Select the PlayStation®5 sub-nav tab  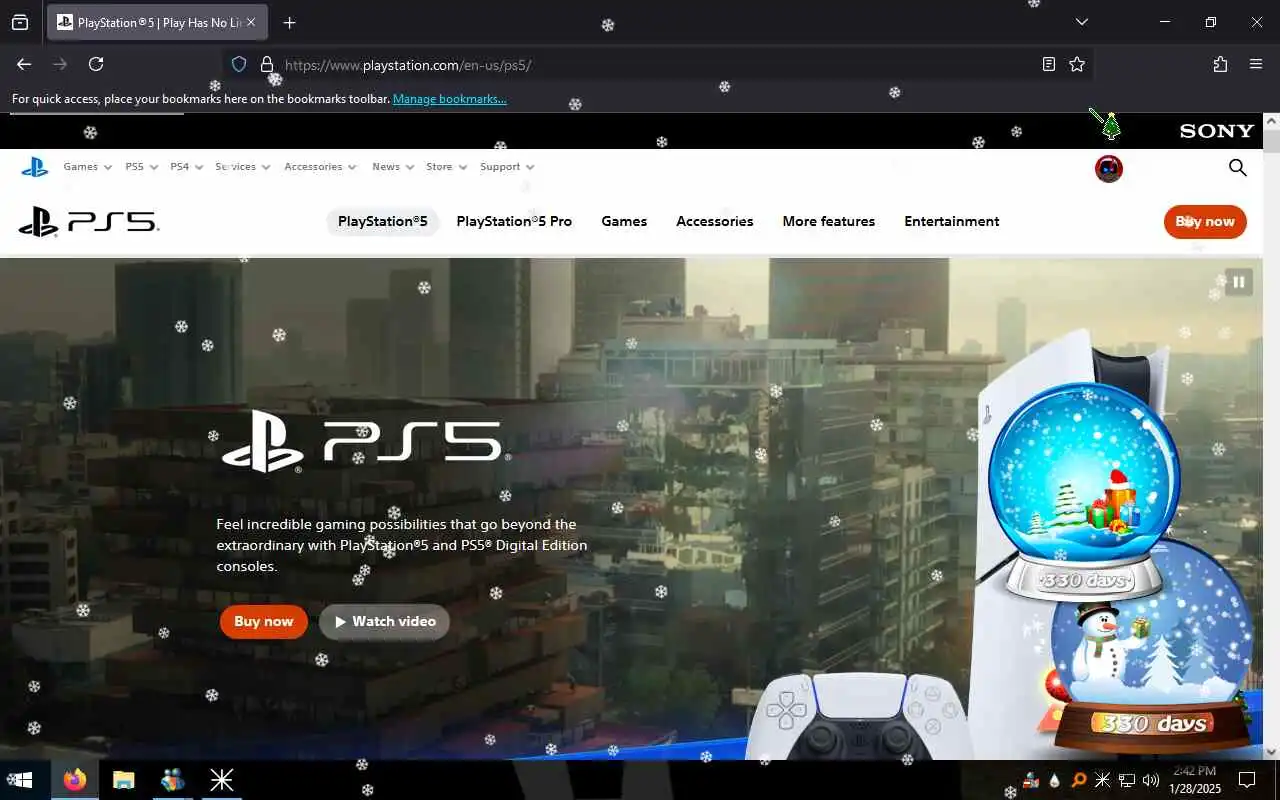[382, 221]
